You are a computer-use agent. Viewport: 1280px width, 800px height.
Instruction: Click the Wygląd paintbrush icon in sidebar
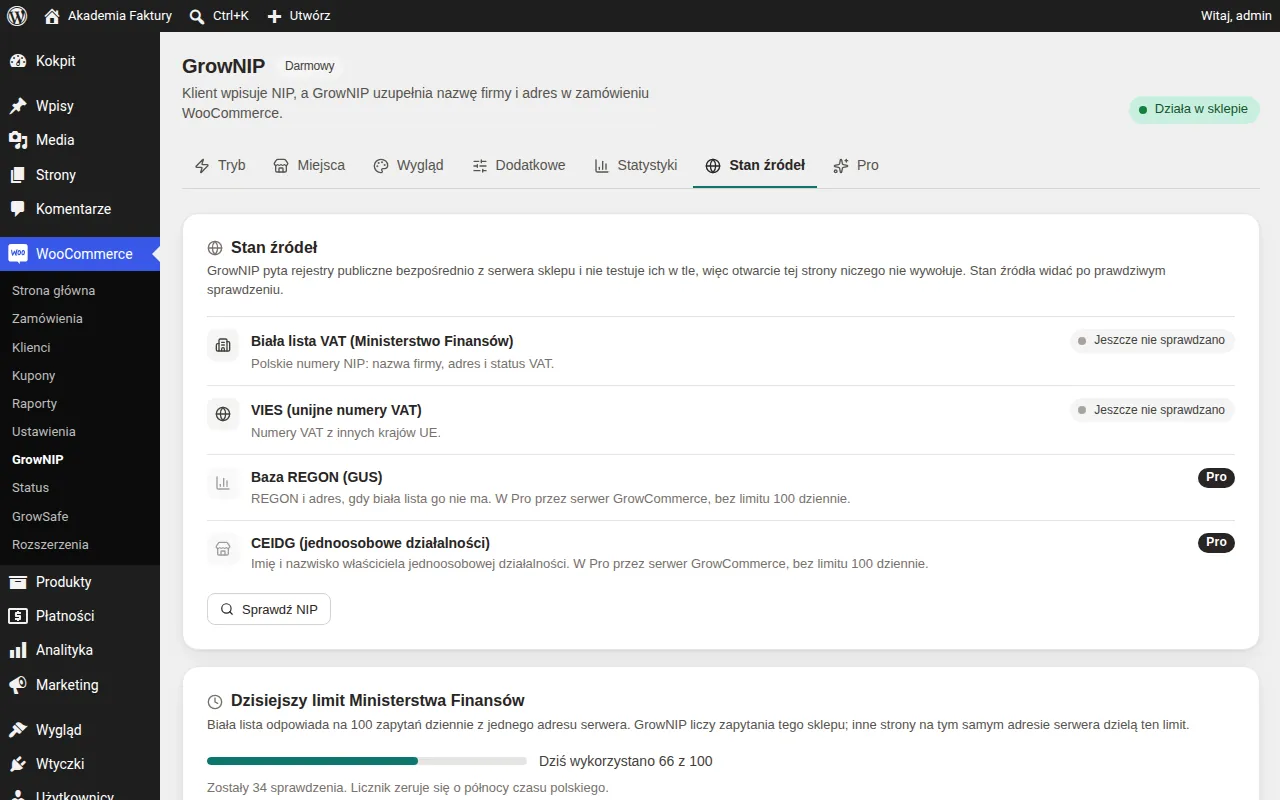pos(18,730)
